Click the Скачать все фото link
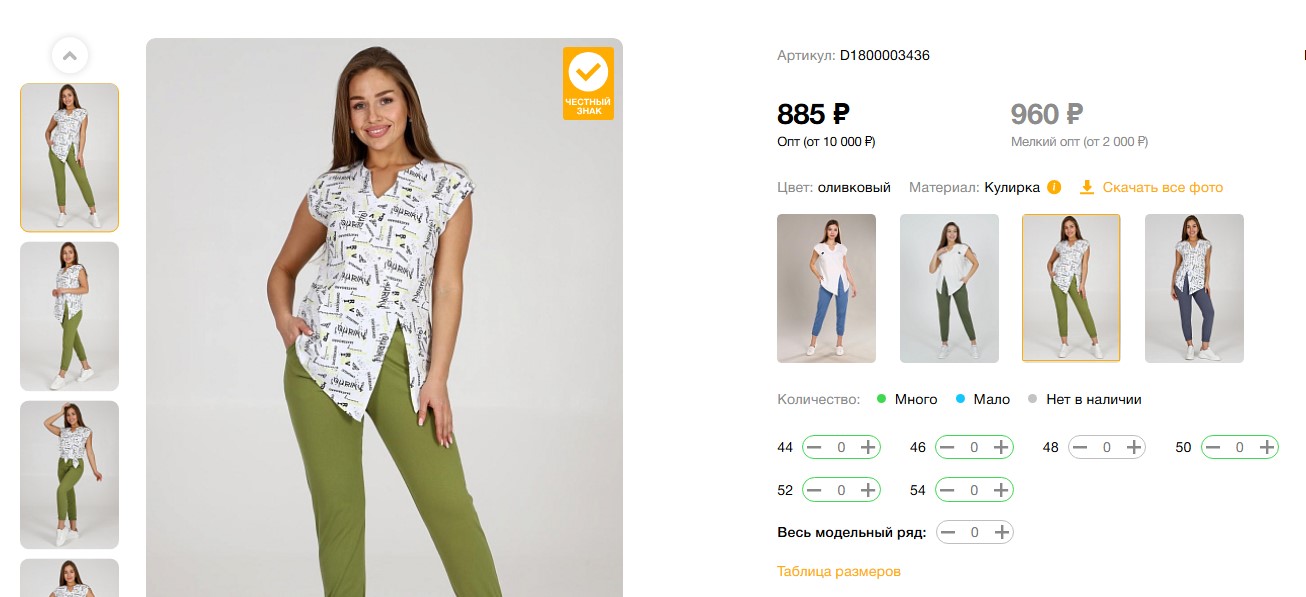The width and height of the screenshot is (1306, 597). click(1162, 188)
